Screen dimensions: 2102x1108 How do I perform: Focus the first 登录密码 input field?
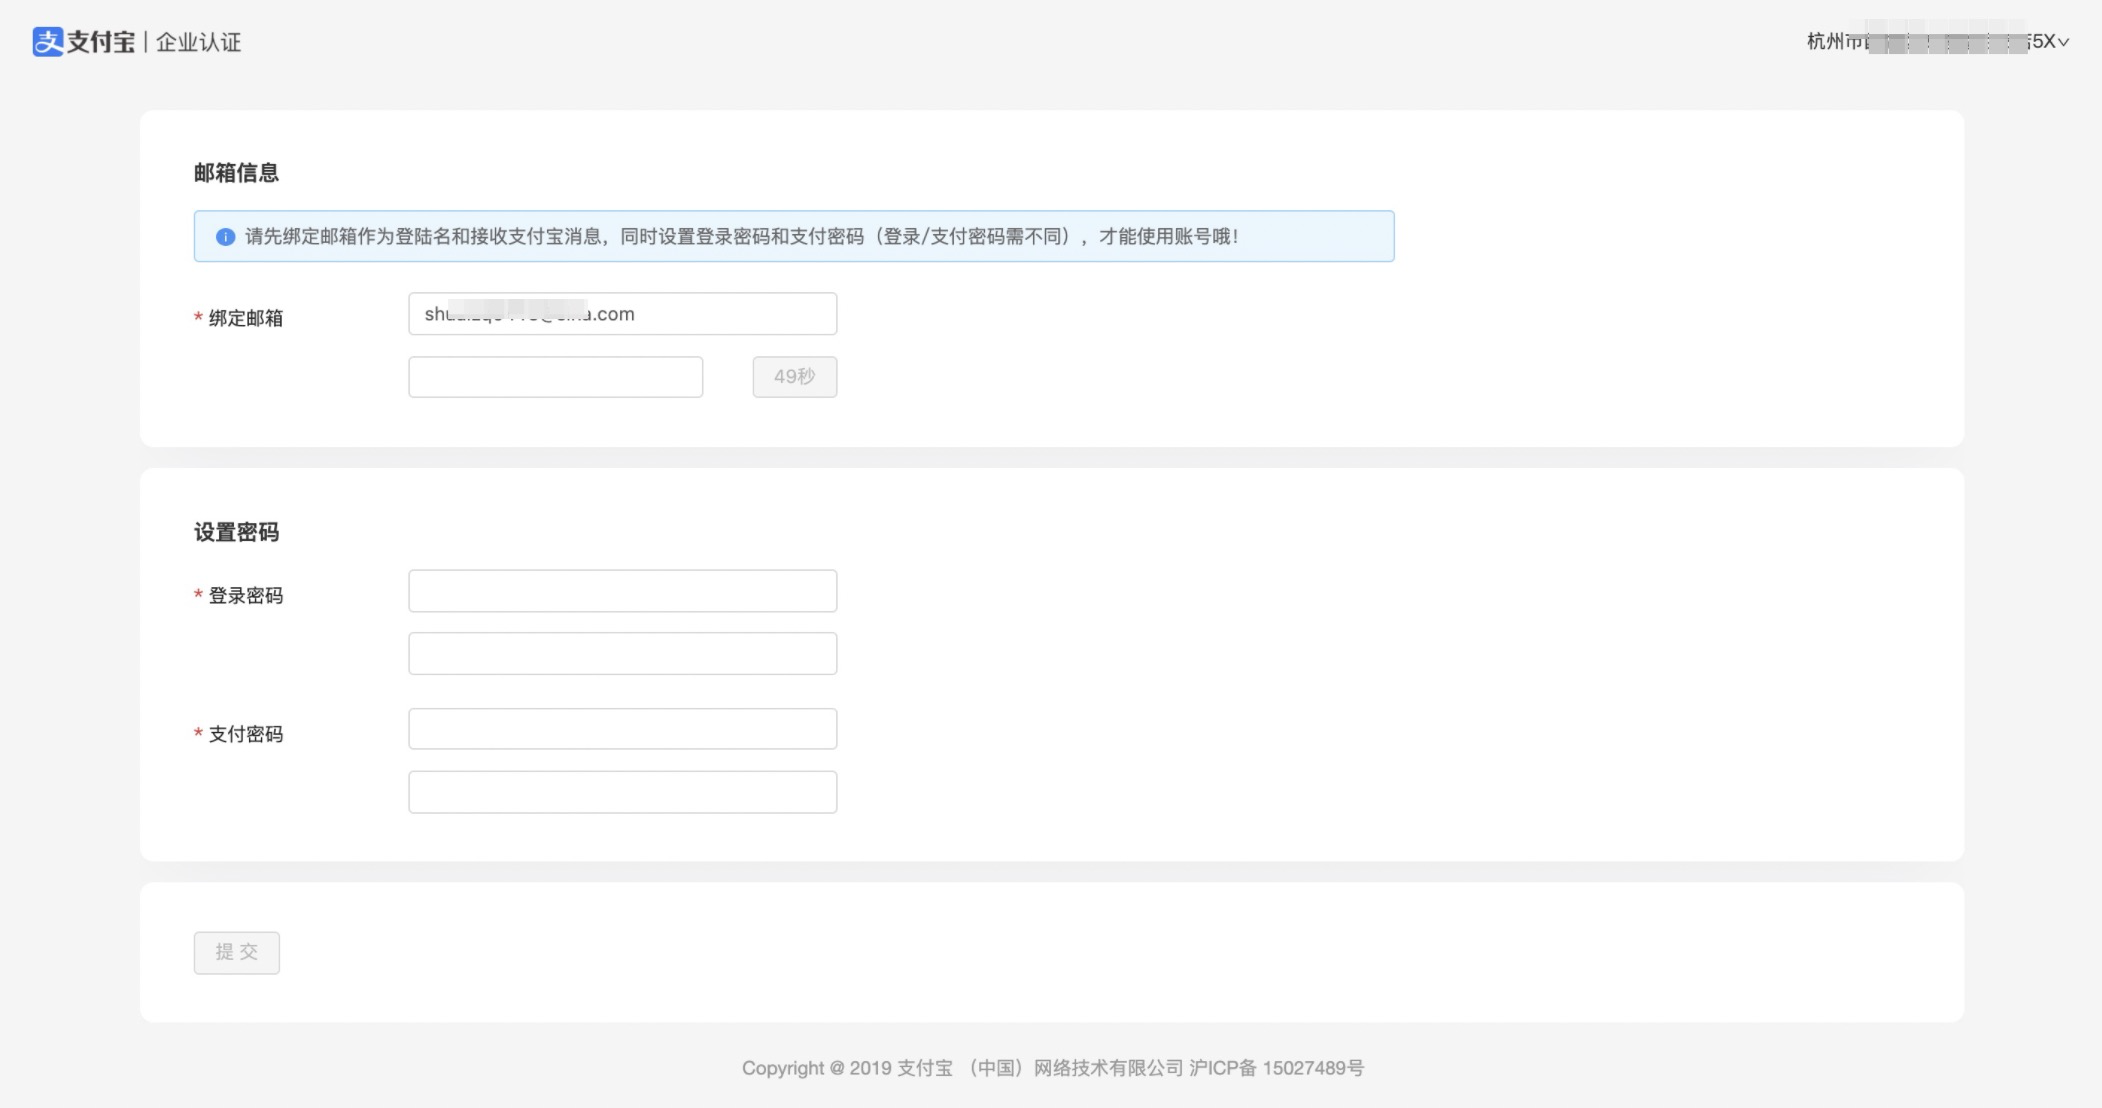(x=622, y=591)
